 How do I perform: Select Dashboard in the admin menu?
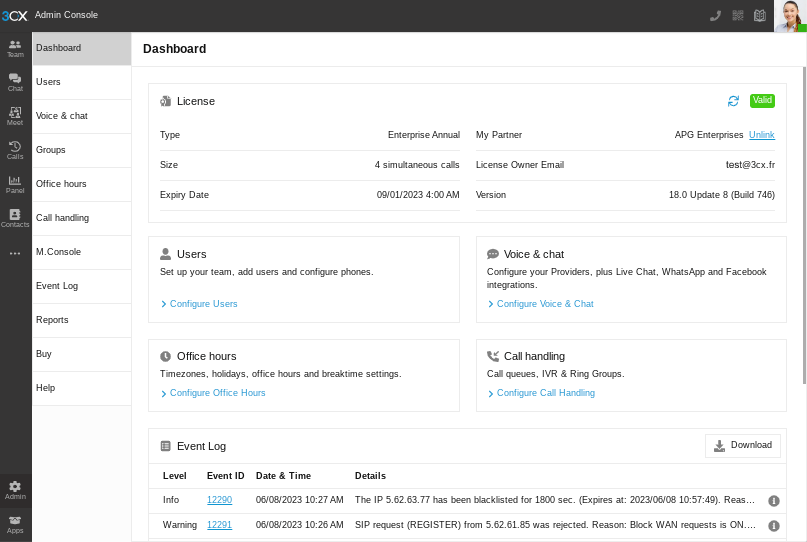[x=82, y=48]
